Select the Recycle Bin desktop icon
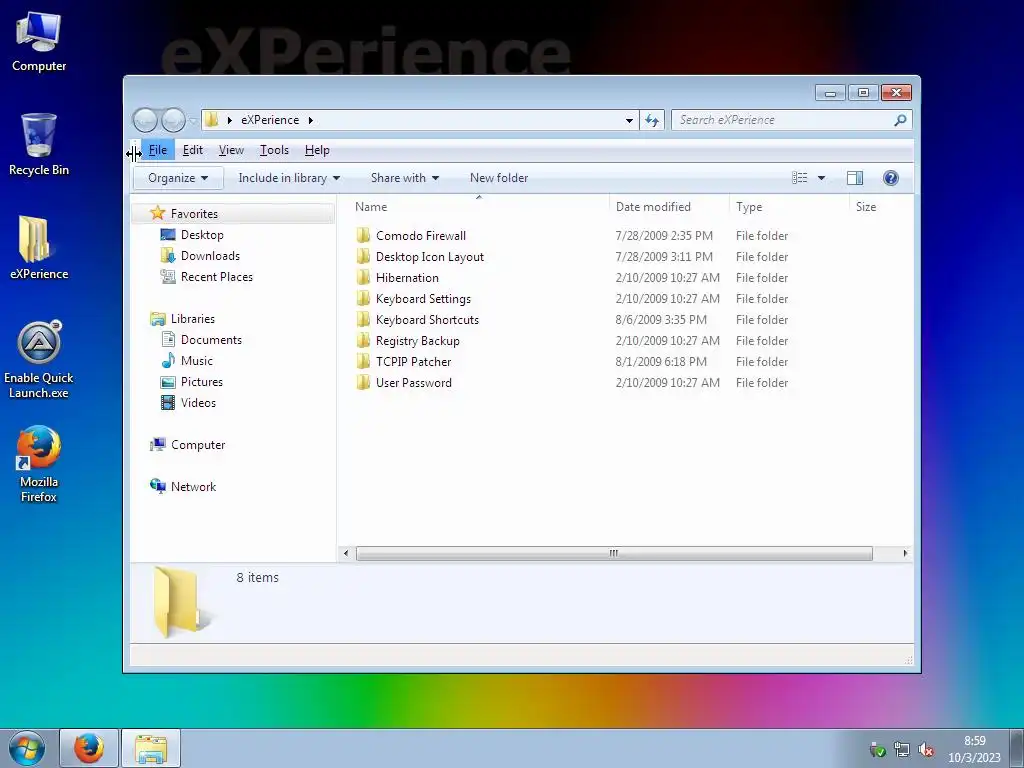 tap(39, 145)
